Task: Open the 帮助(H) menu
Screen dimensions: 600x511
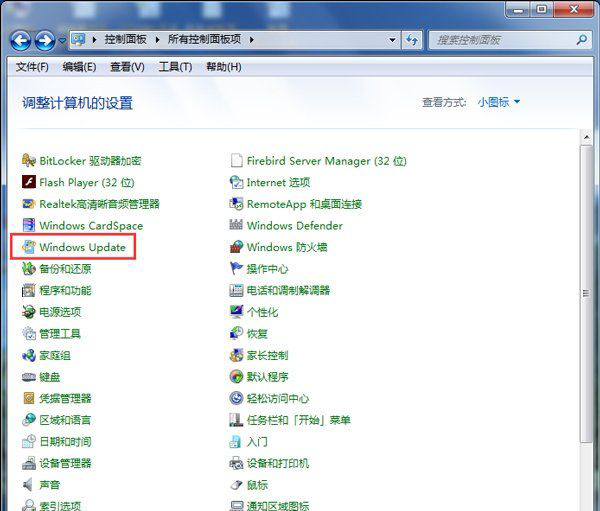Action: [223, 67]
